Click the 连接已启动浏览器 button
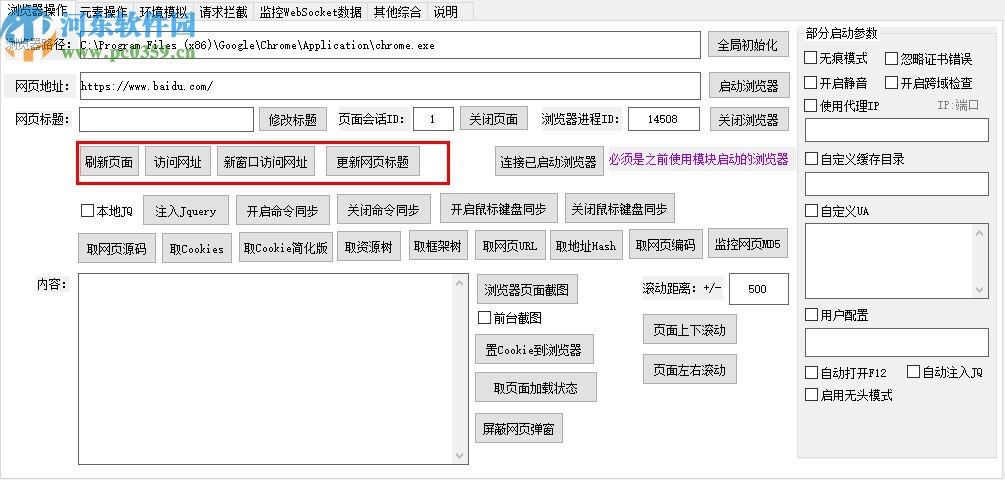 pos(549,161)
